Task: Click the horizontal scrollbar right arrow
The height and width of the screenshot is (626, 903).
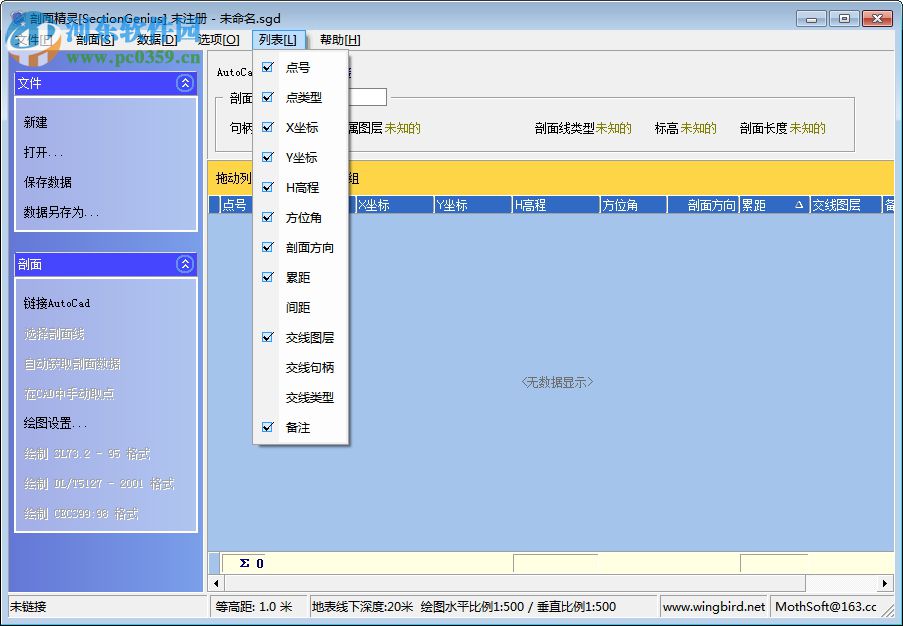Action: pyautogui.click(x=885, y=583)
